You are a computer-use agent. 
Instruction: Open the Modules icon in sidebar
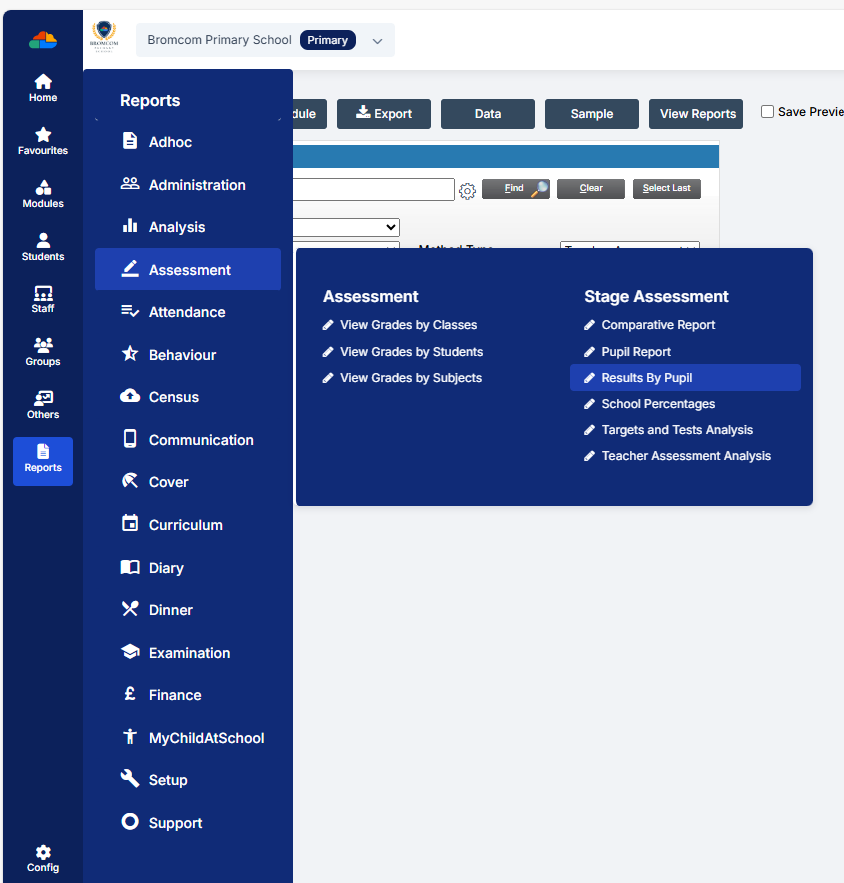(43, 194)
